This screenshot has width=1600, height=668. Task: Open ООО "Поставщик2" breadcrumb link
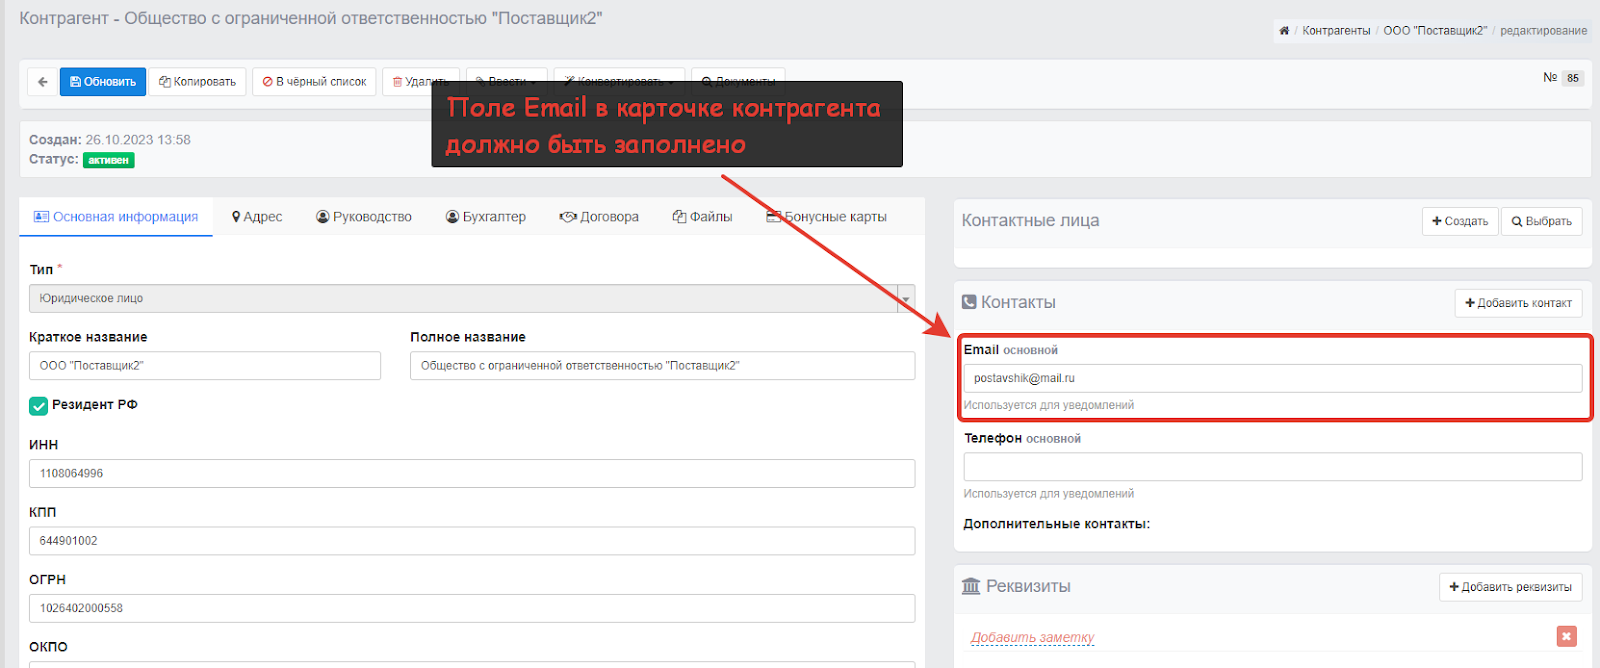click(1435, 31)
